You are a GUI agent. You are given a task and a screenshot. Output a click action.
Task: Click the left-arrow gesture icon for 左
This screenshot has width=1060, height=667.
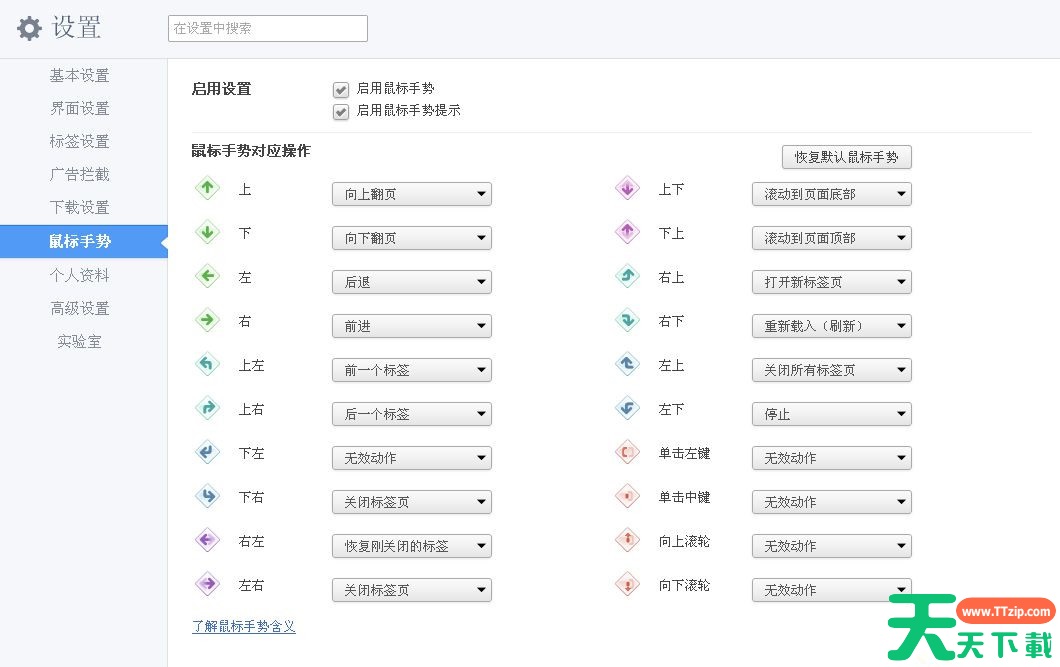pos(207,276)
